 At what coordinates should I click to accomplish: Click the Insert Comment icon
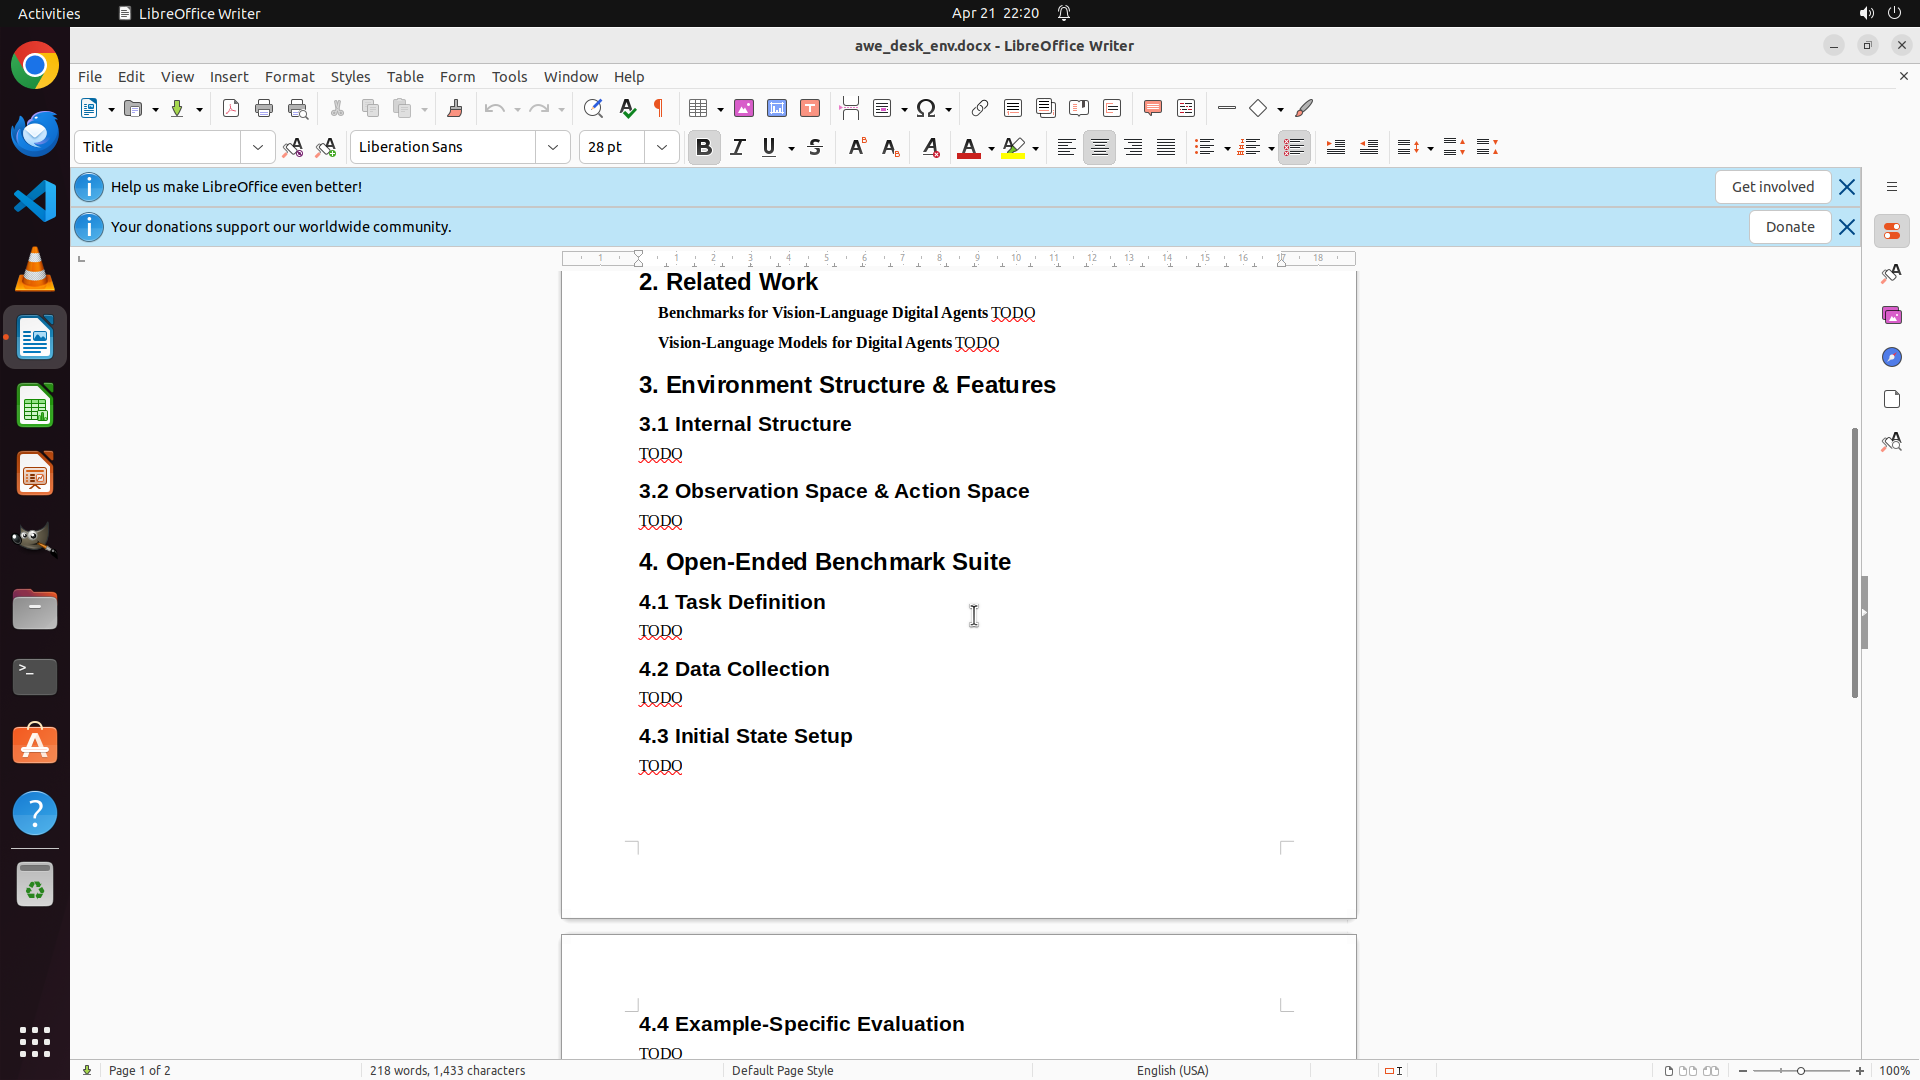point(1153,108)
